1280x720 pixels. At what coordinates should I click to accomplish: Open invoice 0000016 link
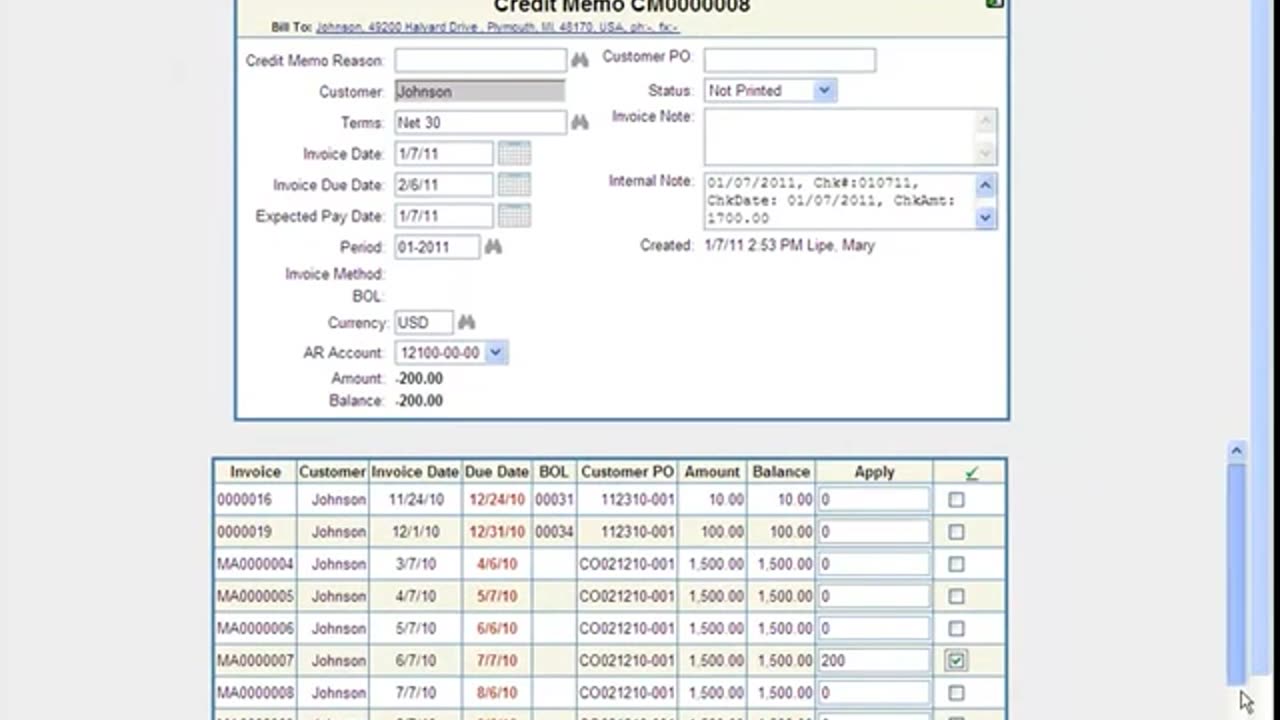coord(244,500)
